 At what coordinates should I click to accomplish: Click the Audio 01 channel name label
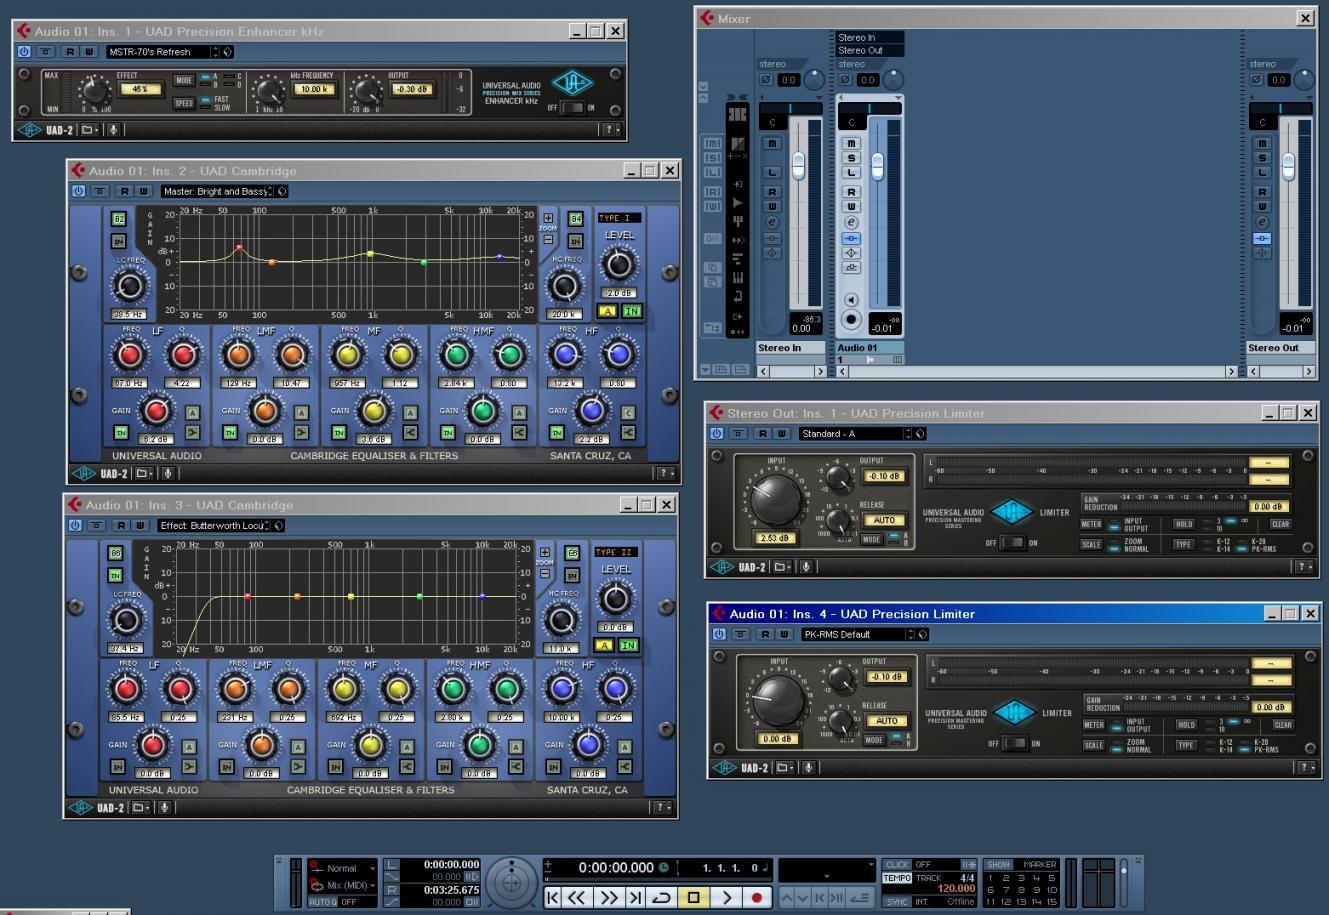pyautogui.click(x=870, y=348)
